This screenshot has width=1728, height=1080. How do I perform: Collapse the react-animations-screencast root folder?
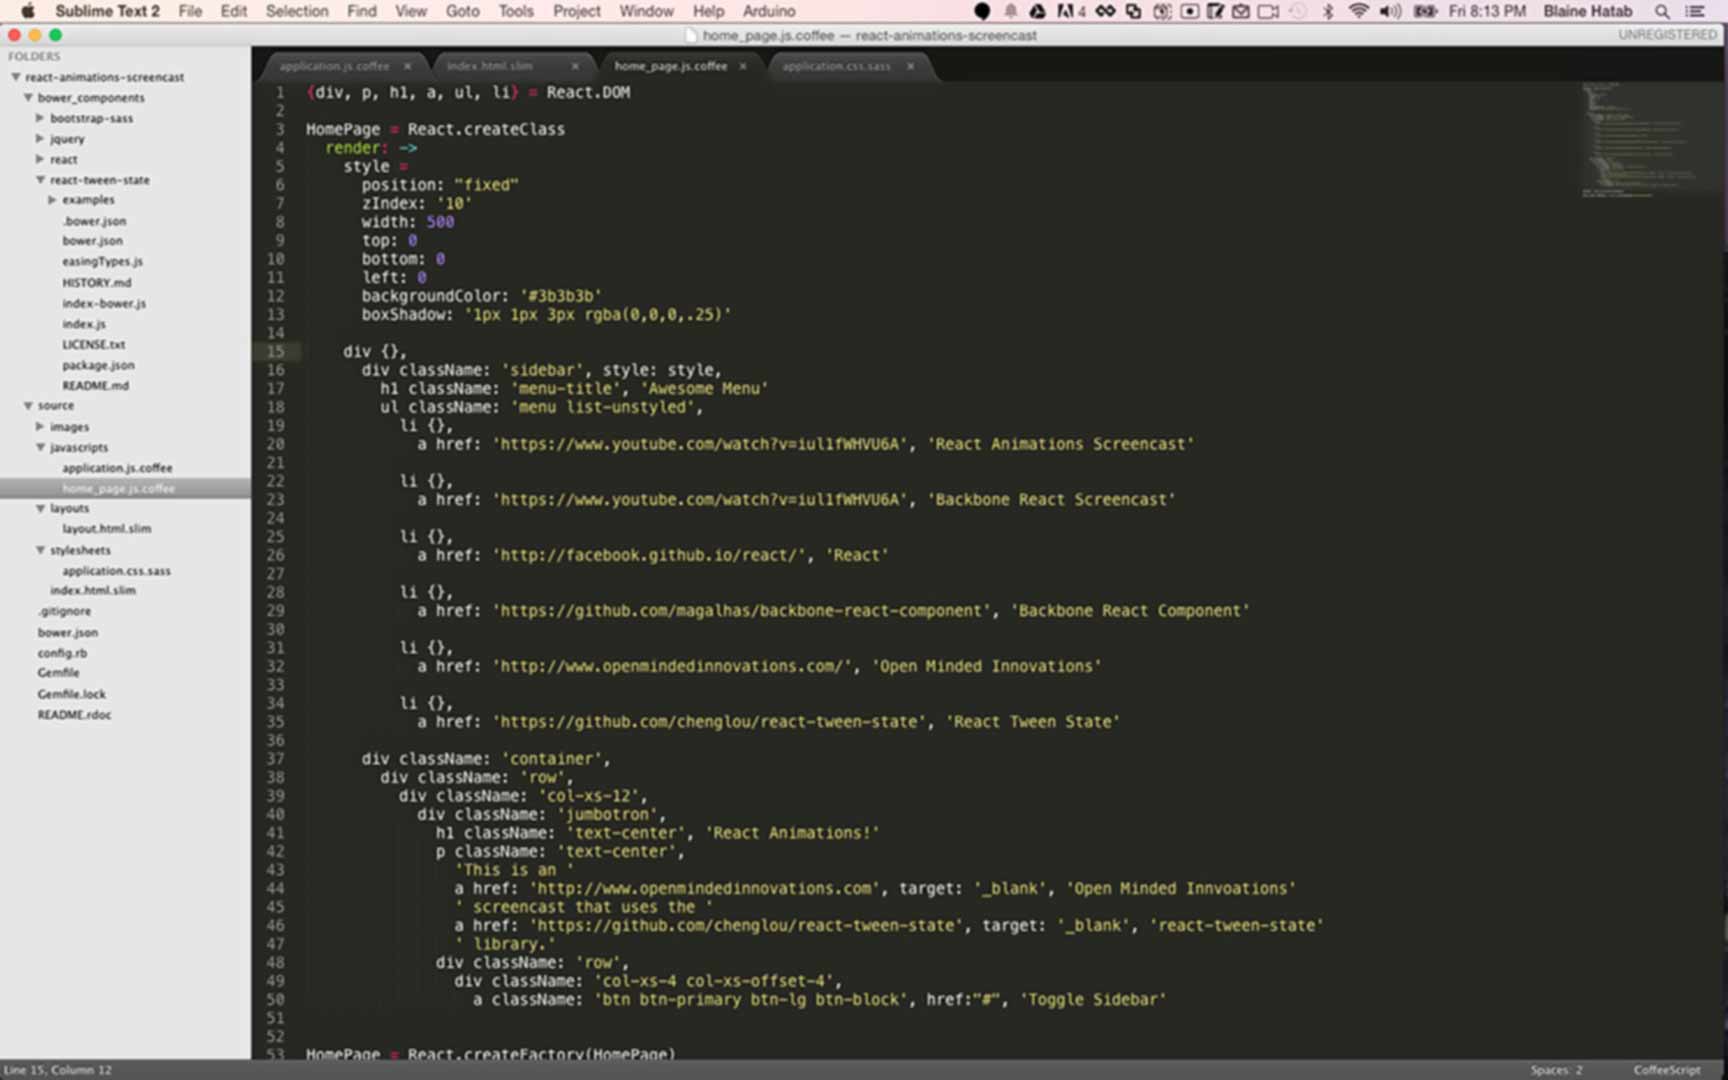tap(15, 77)
